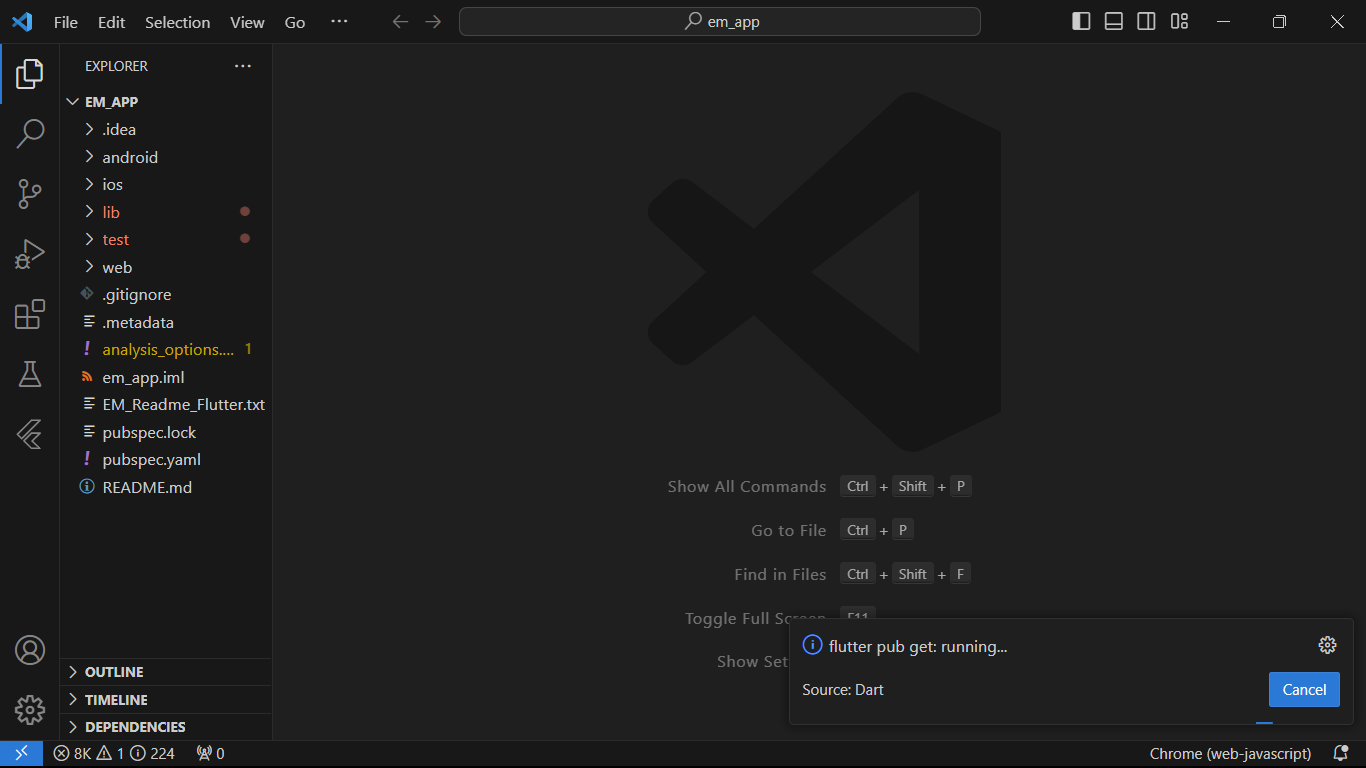Open the Accounts icon

pos(30,650)
